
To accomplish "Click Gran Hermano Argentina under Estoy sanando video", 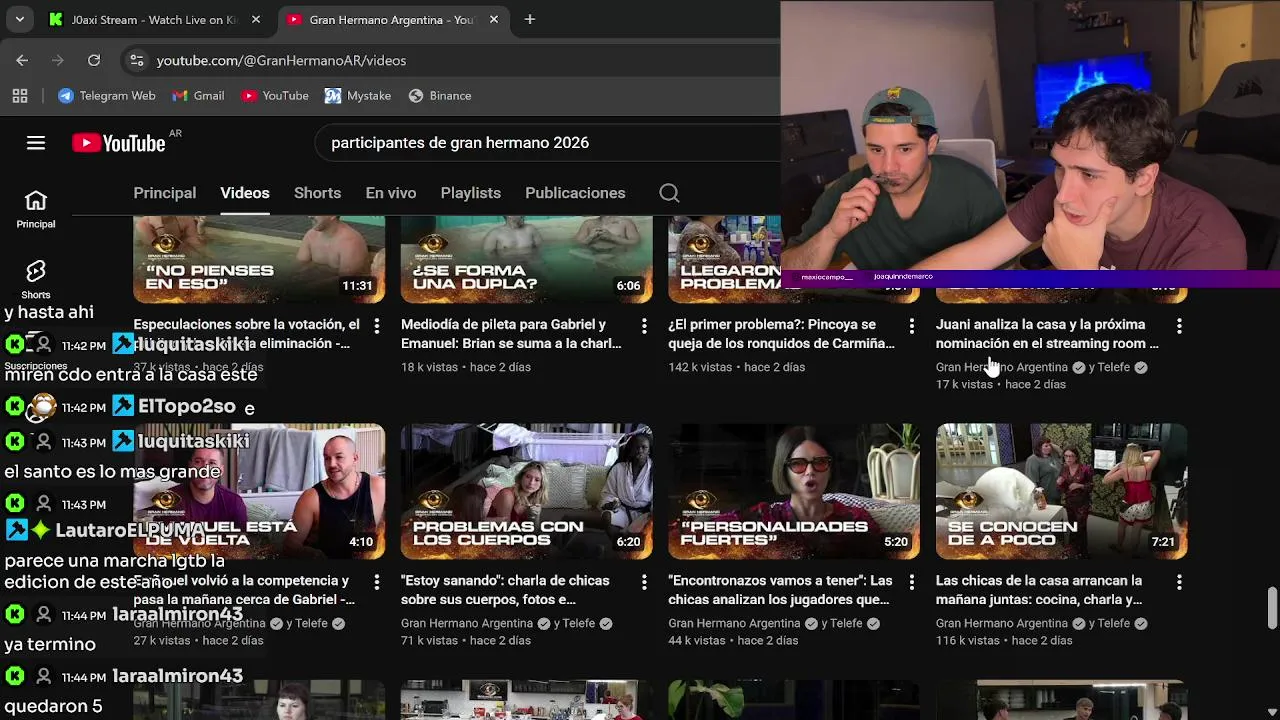I will coord(466,623).
